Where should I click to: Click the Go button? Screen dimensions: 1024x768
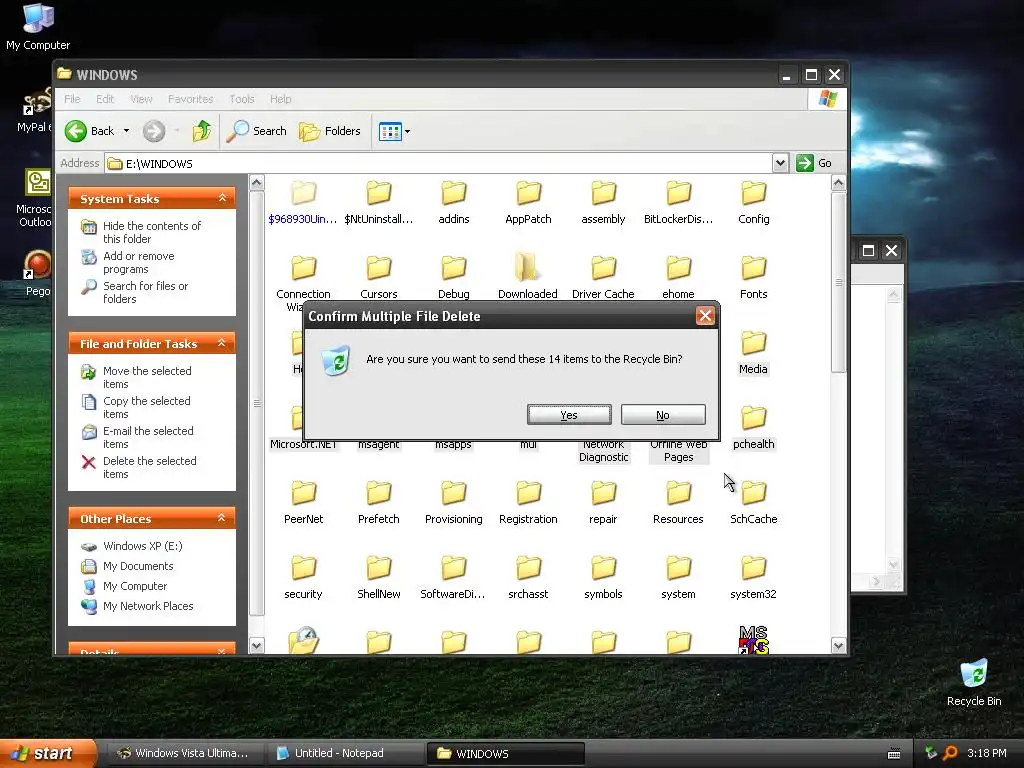(x=814, y=163)
